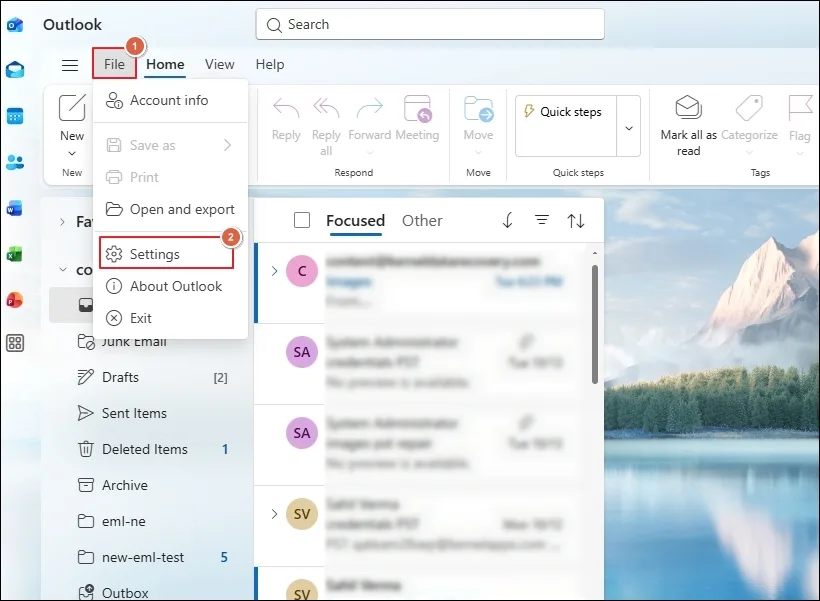Expand the New mail dropdown arrow

click(72, 153)
